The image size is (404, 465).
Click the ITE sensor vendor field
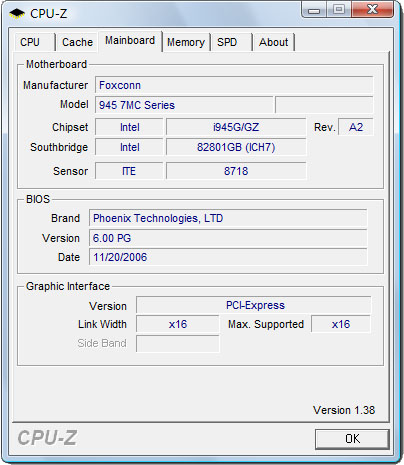[129, 171]
